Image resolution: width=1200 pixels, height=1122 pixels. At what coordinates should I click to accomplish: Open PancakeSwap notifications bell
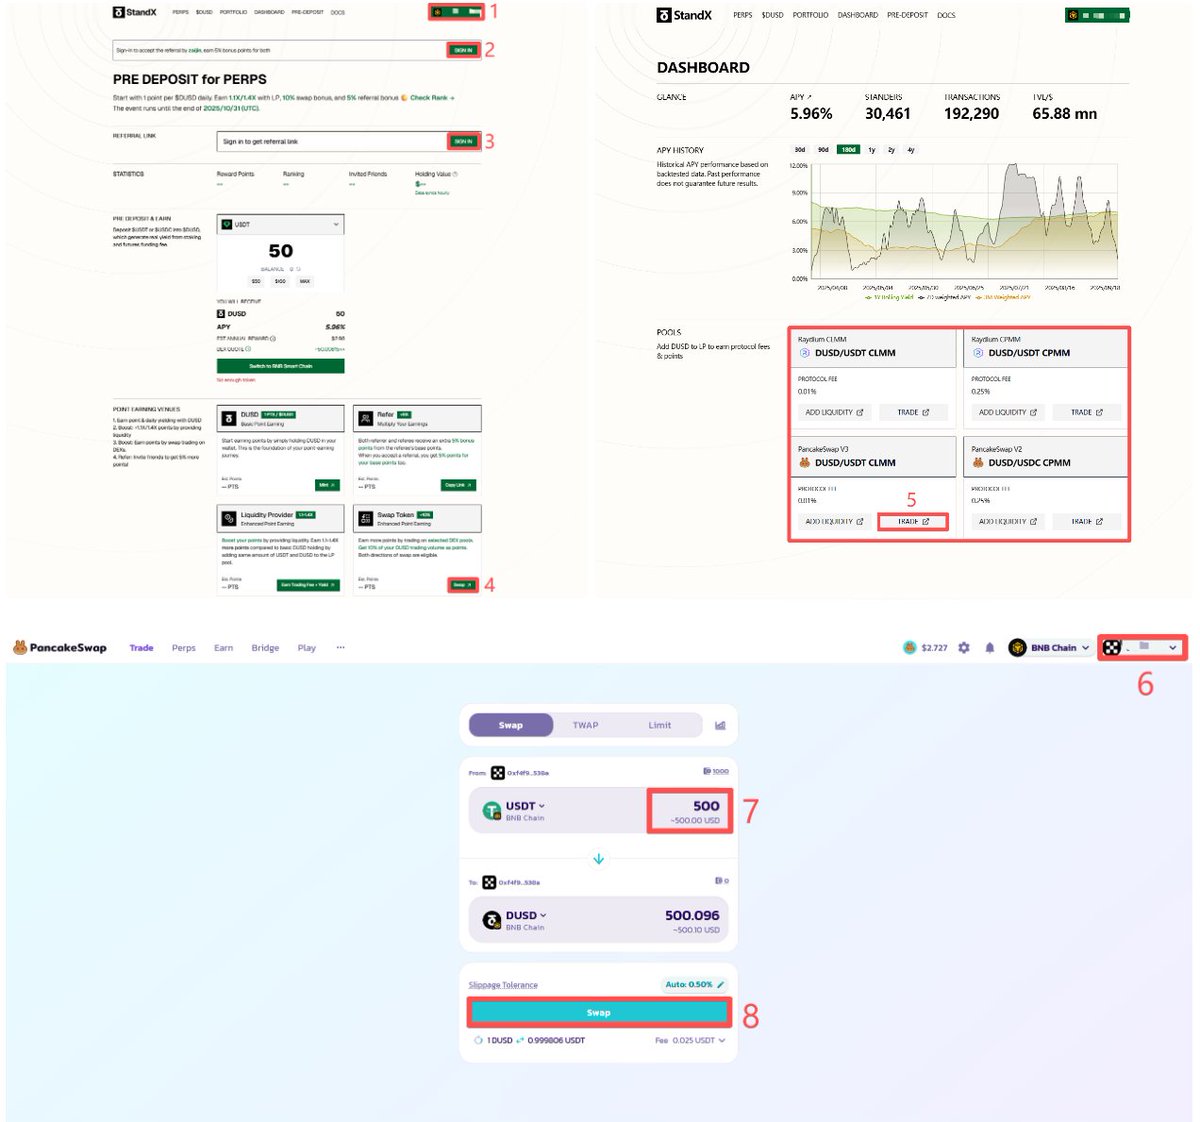point(990,648)
